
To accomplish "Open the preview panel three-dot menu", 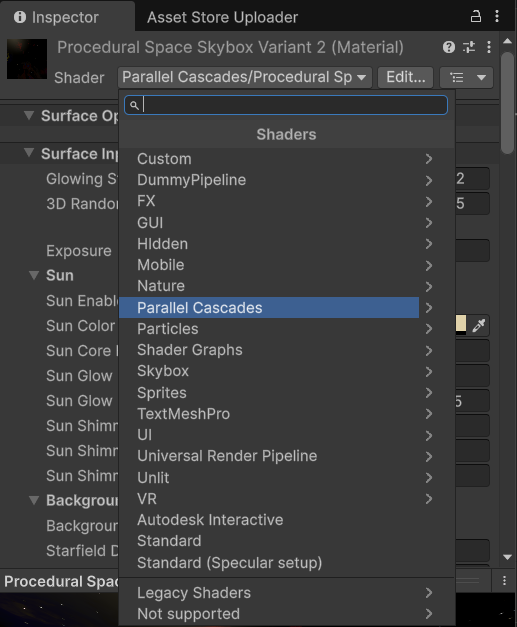I will pos(505,581).
